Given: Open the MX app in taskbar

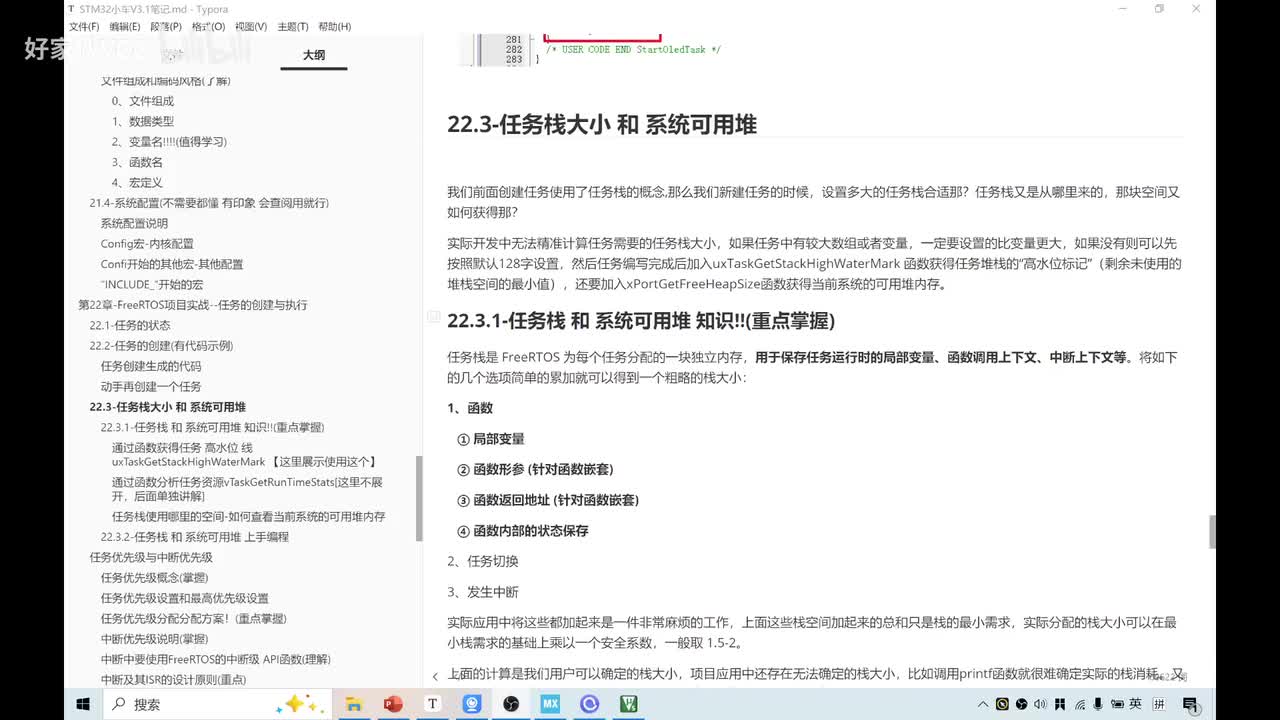Looking at the screenshot, I should (x=550, y=704).
